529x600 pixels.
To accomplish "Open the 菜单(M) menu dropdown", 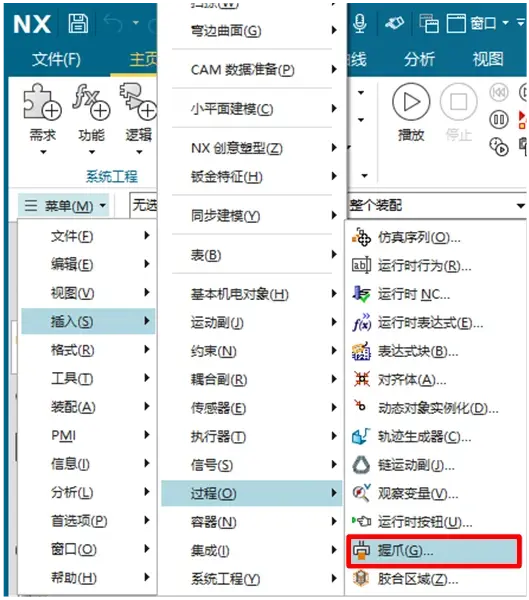I will (64, 206).
